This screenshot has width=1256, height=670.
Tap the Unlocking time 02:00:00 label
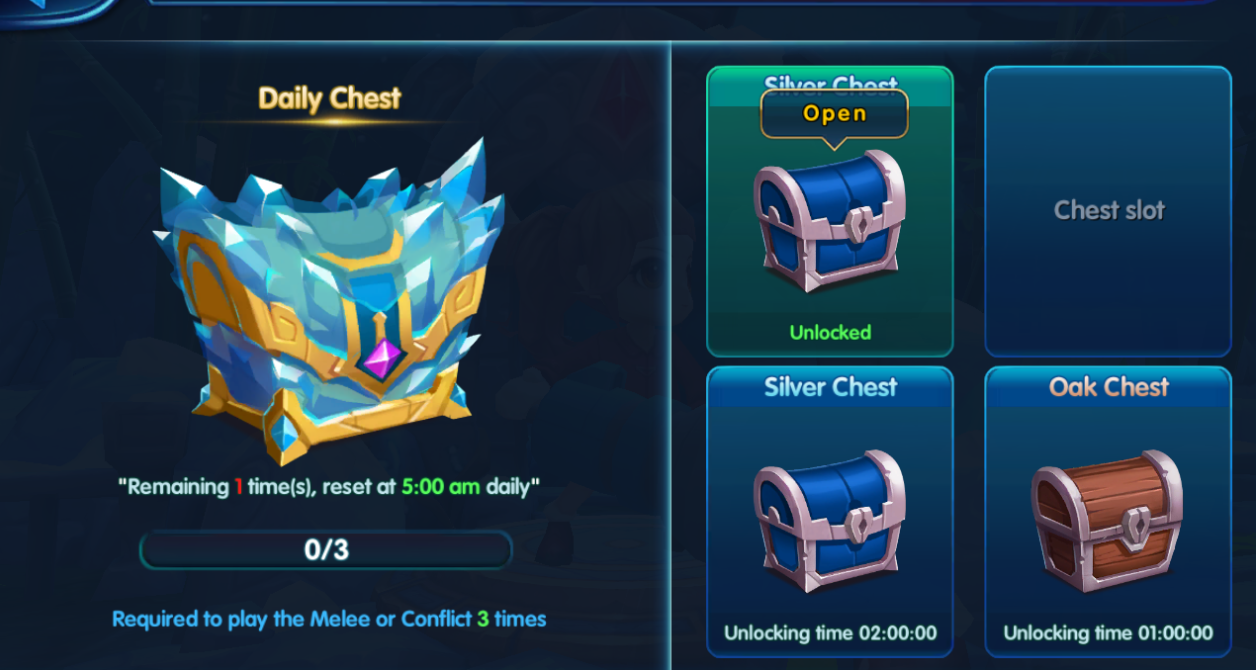830,633
